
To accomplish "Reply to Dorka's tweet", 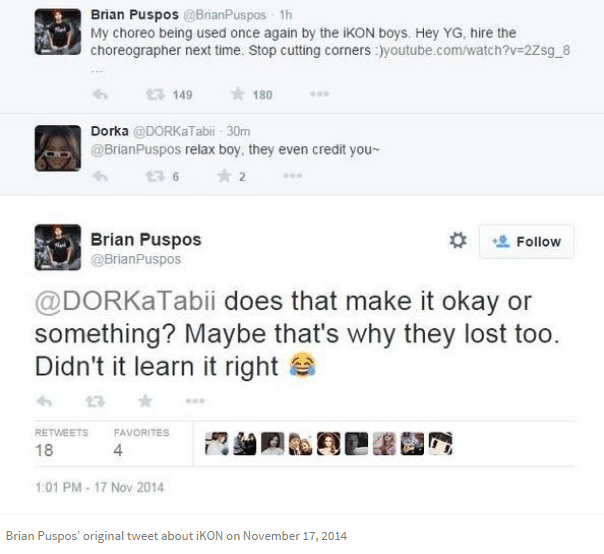I will click(x=99, y=176).
